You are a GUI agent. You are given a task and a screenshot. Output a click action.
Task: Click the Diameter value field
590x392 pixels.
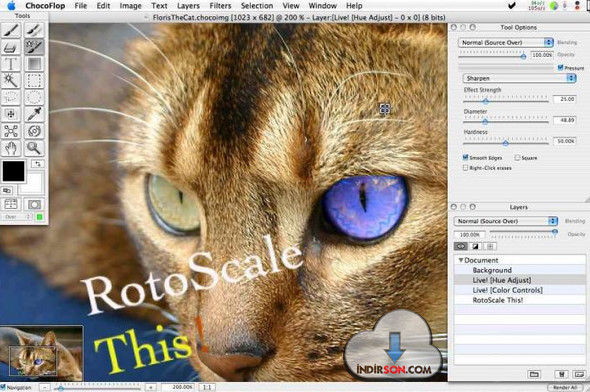564,120
